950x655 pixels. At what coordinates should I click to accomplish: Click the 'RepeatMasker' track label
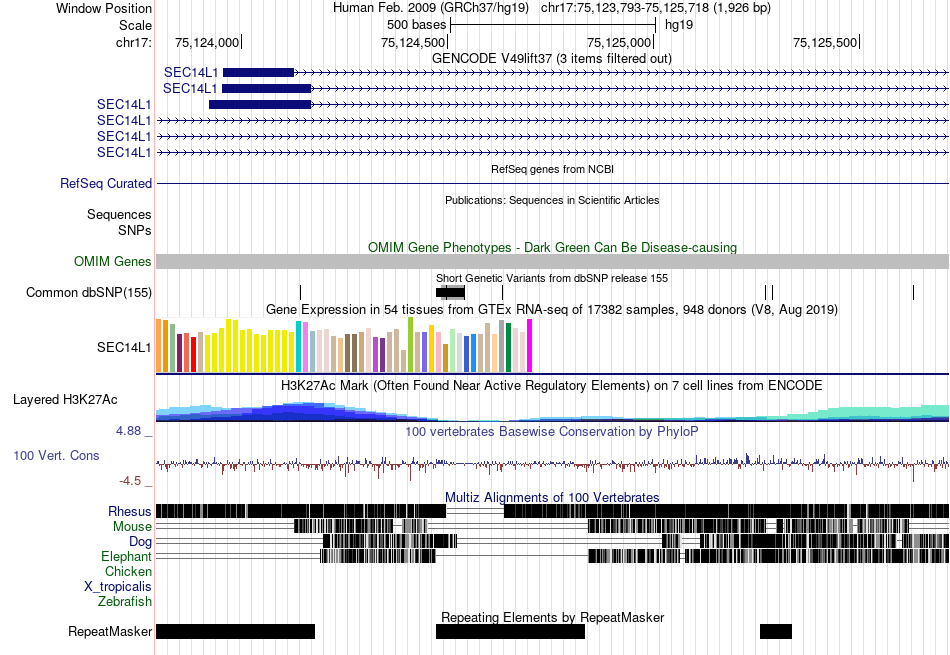pos(110,631)
